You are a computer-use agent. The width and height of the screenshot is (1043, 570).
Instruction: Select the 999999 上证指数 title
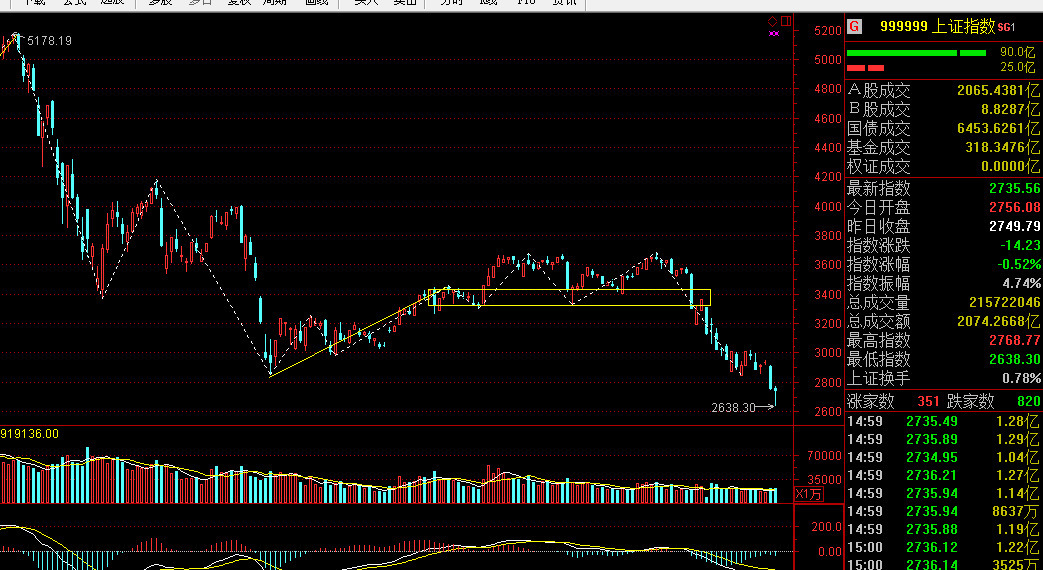click(938, 27)
